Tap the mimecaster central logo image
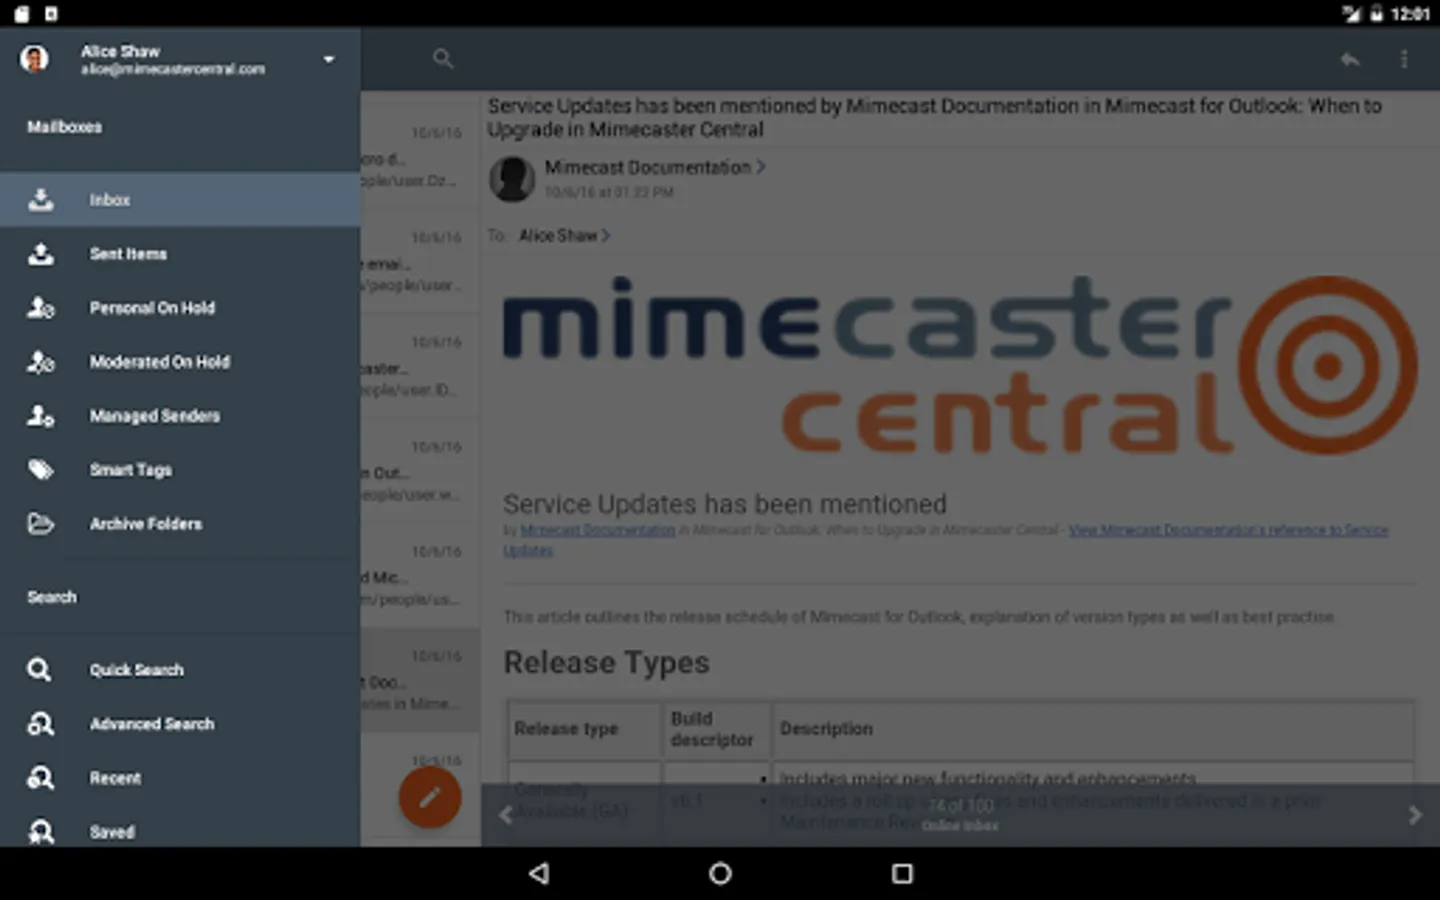 click(958, 365)
